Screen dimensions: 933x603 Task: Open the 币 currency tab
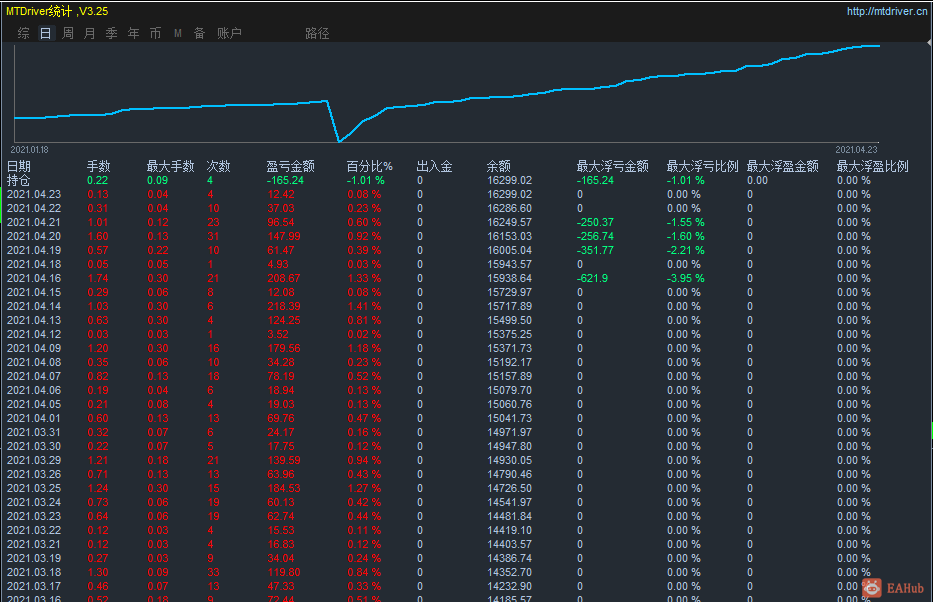tap(155, 33)
